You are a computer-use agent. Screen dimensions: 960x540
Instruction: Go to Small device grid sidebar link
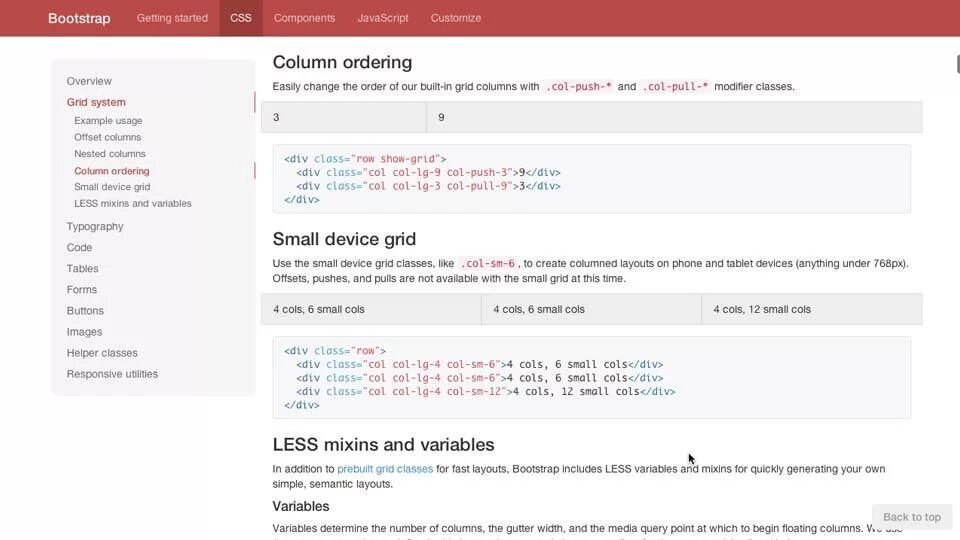tap(112, 187)
